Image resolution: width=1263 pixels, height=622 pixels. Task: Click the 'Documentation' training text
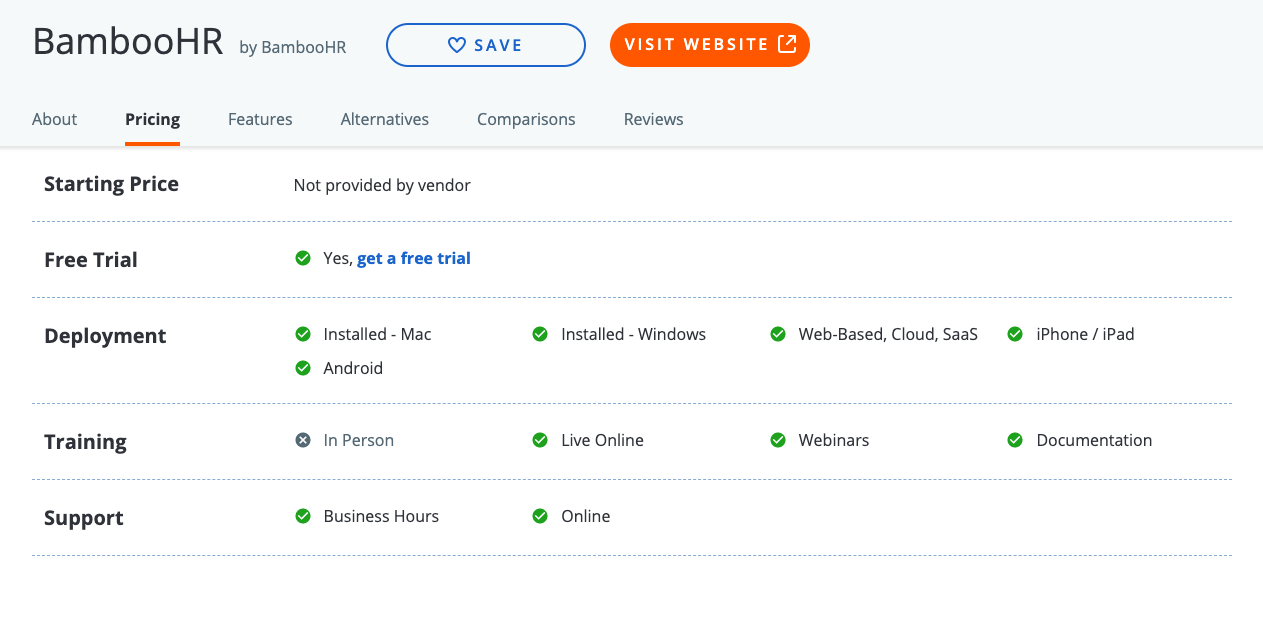tap(1095, 440)
